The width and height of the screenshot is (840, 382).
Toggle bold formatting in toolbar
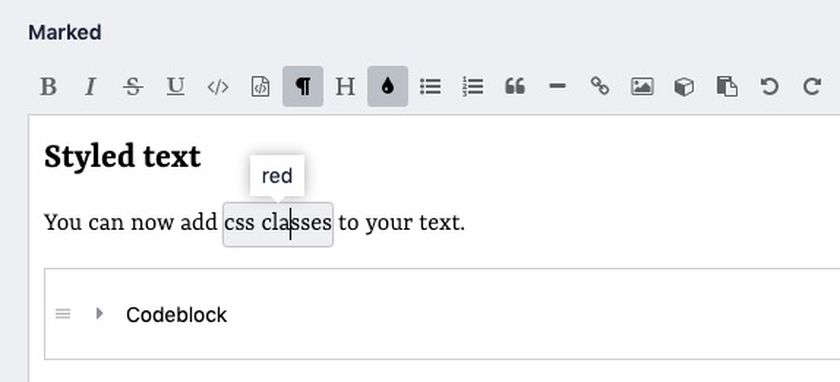click(x=48, y=86)
